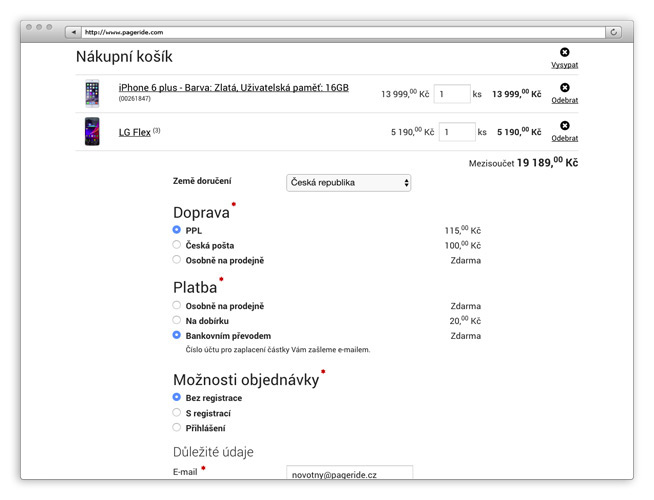Choose Na dobírku payment method
This screenshot has width=654, height=500.
coord(177,321)
